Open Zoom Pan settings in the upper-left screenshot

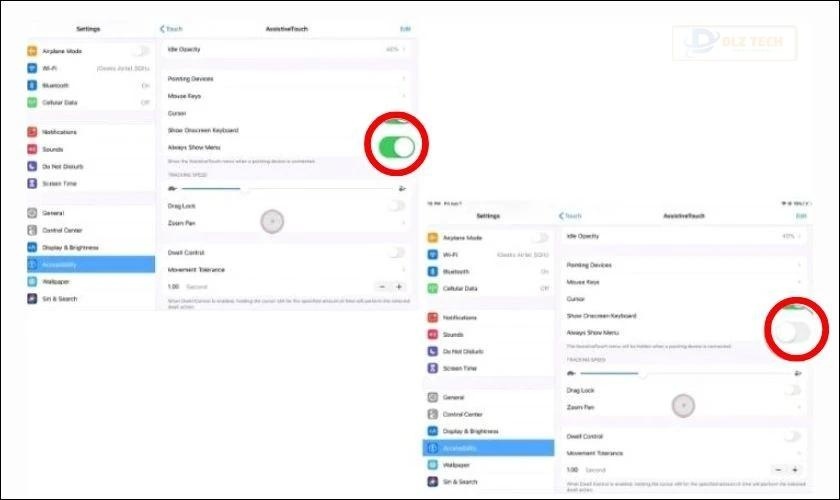(285, 222)
